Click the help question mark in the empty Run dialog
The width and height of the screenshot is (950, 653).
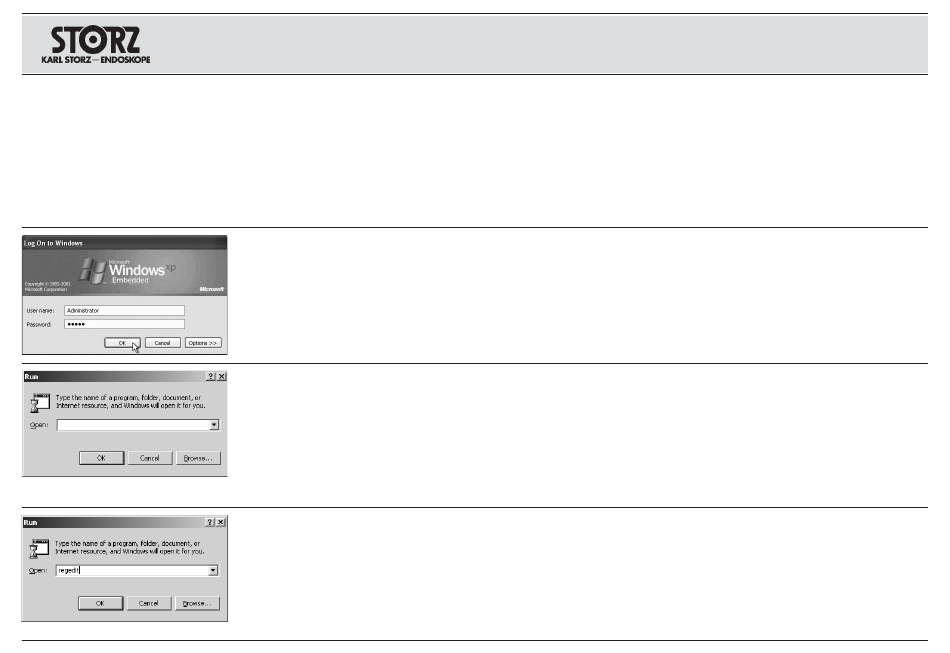click(211, 376)
